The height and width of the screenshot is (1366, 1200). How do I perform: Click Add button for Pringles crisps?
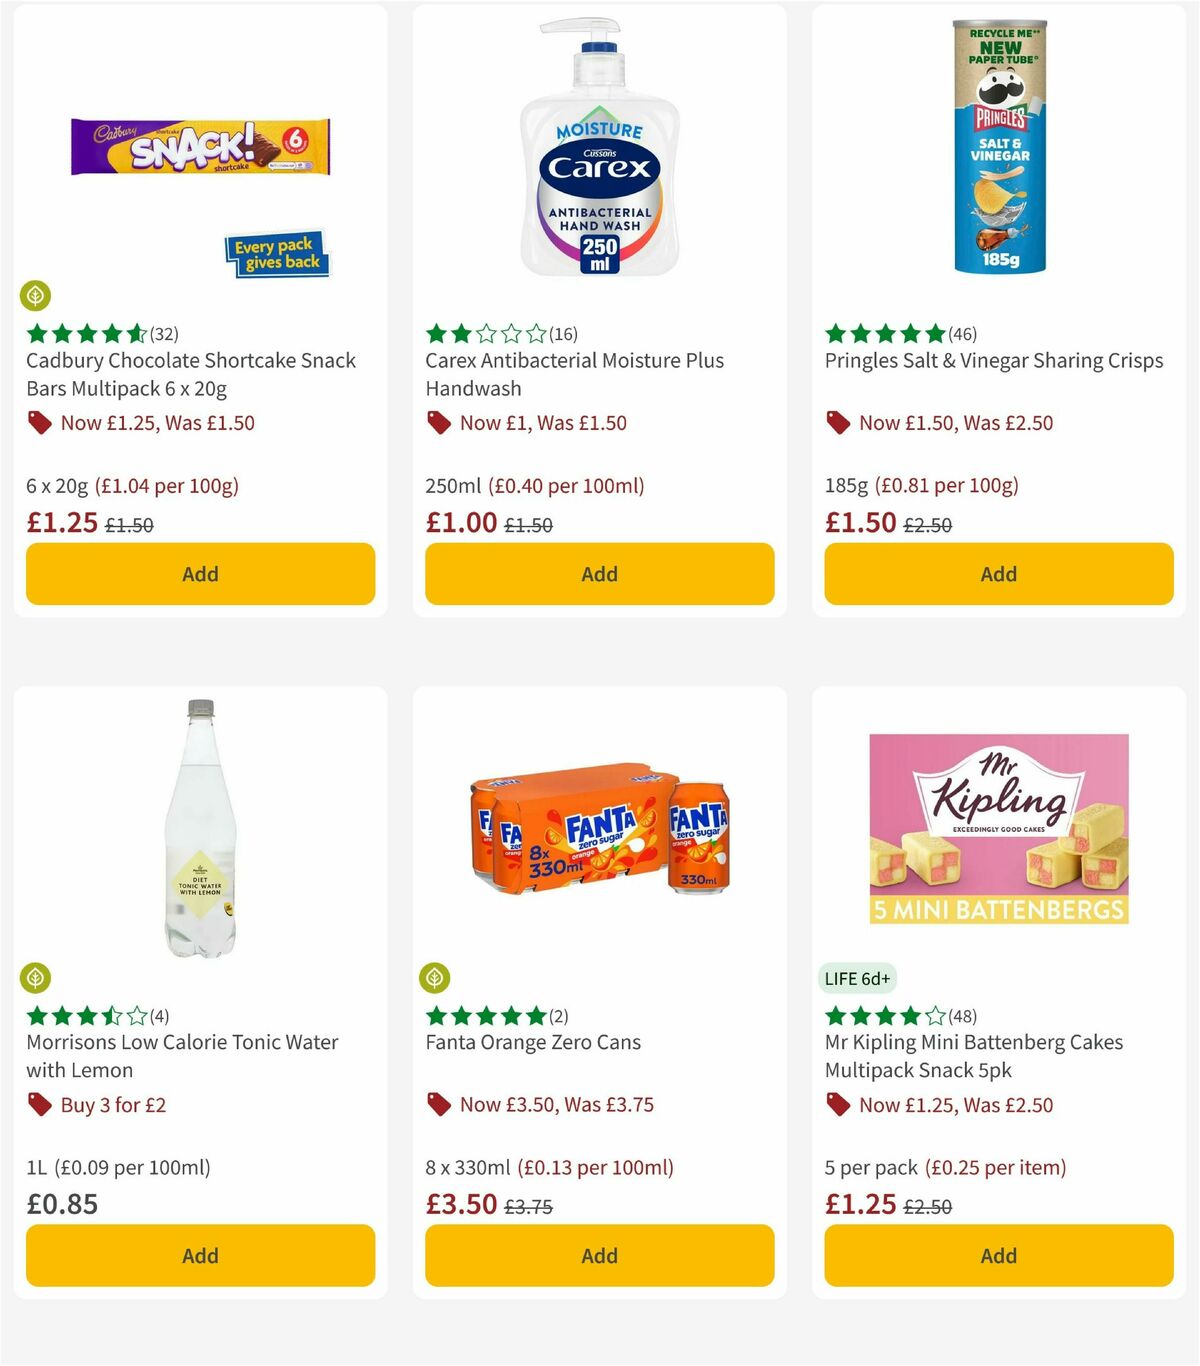point(998,574)
